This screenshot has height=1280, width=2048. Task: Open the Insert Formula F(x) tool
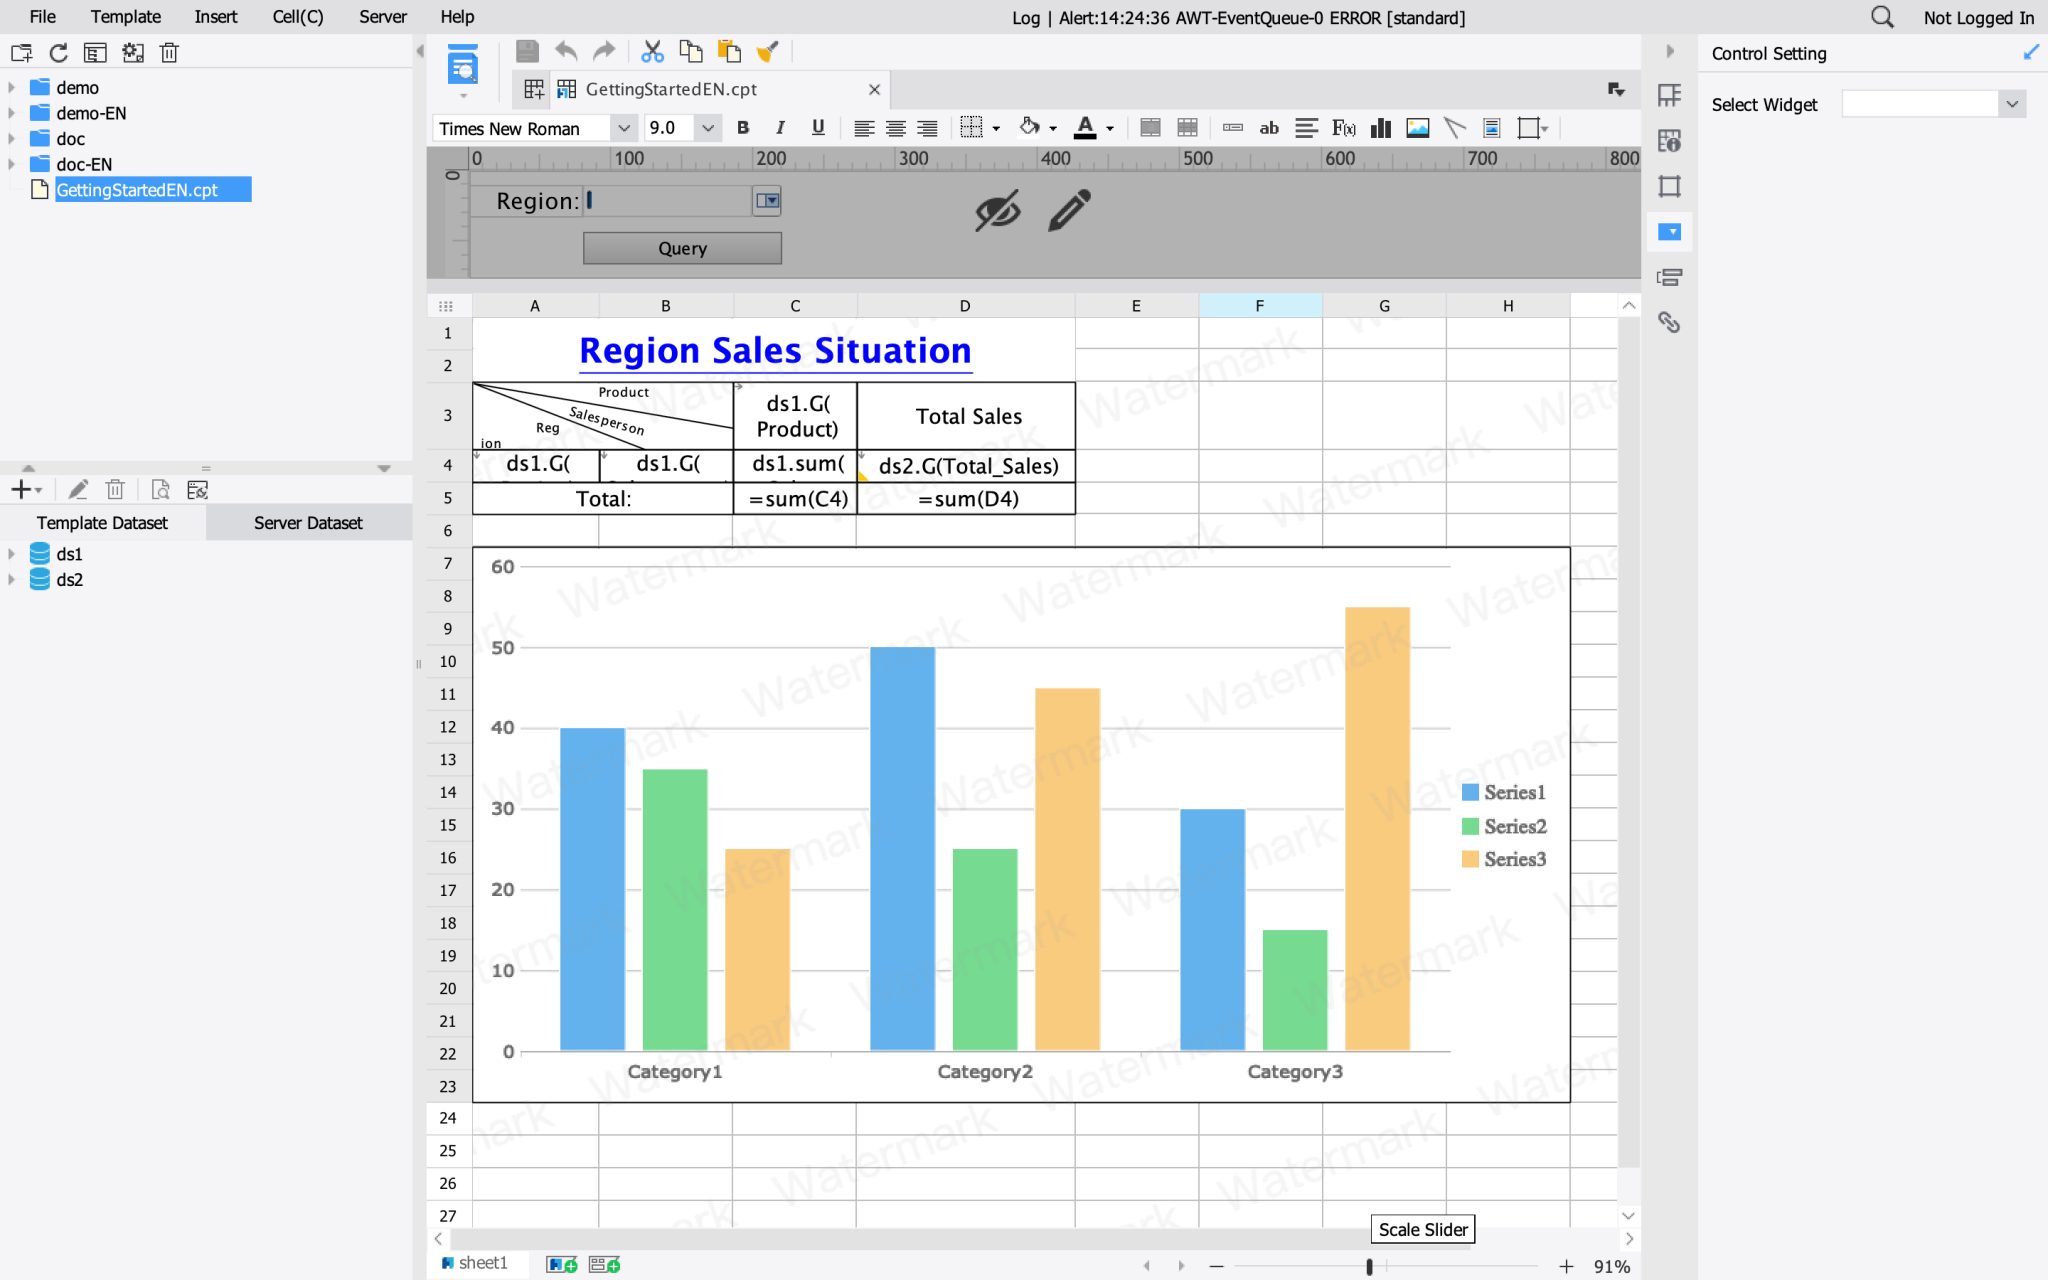pyautogui.click(x=1343, y=128)
